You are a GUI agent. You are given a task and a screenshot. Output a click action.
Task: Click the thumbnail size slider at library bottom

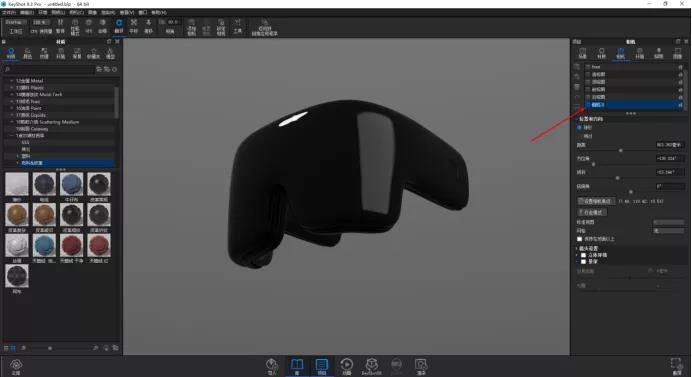coord(50,348)
